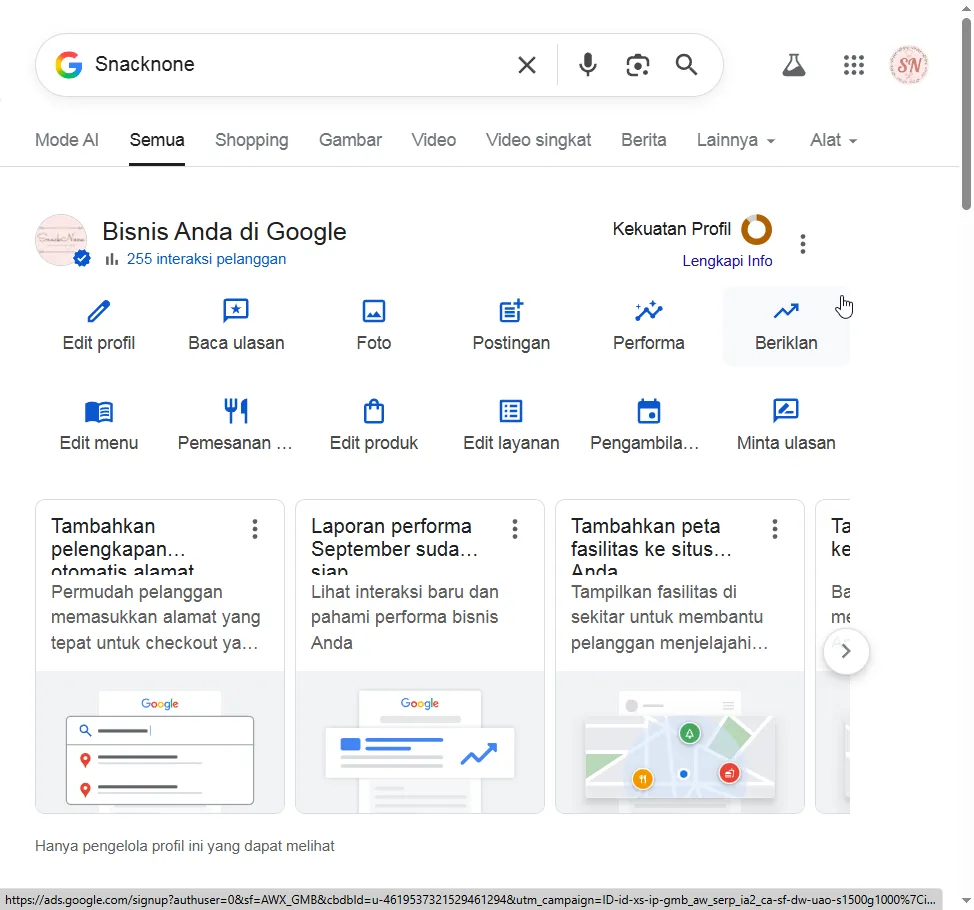The height and width of the screenshot is (910, 974).
Task: Switch to Video singkat tab
Action: pos(539,140)
